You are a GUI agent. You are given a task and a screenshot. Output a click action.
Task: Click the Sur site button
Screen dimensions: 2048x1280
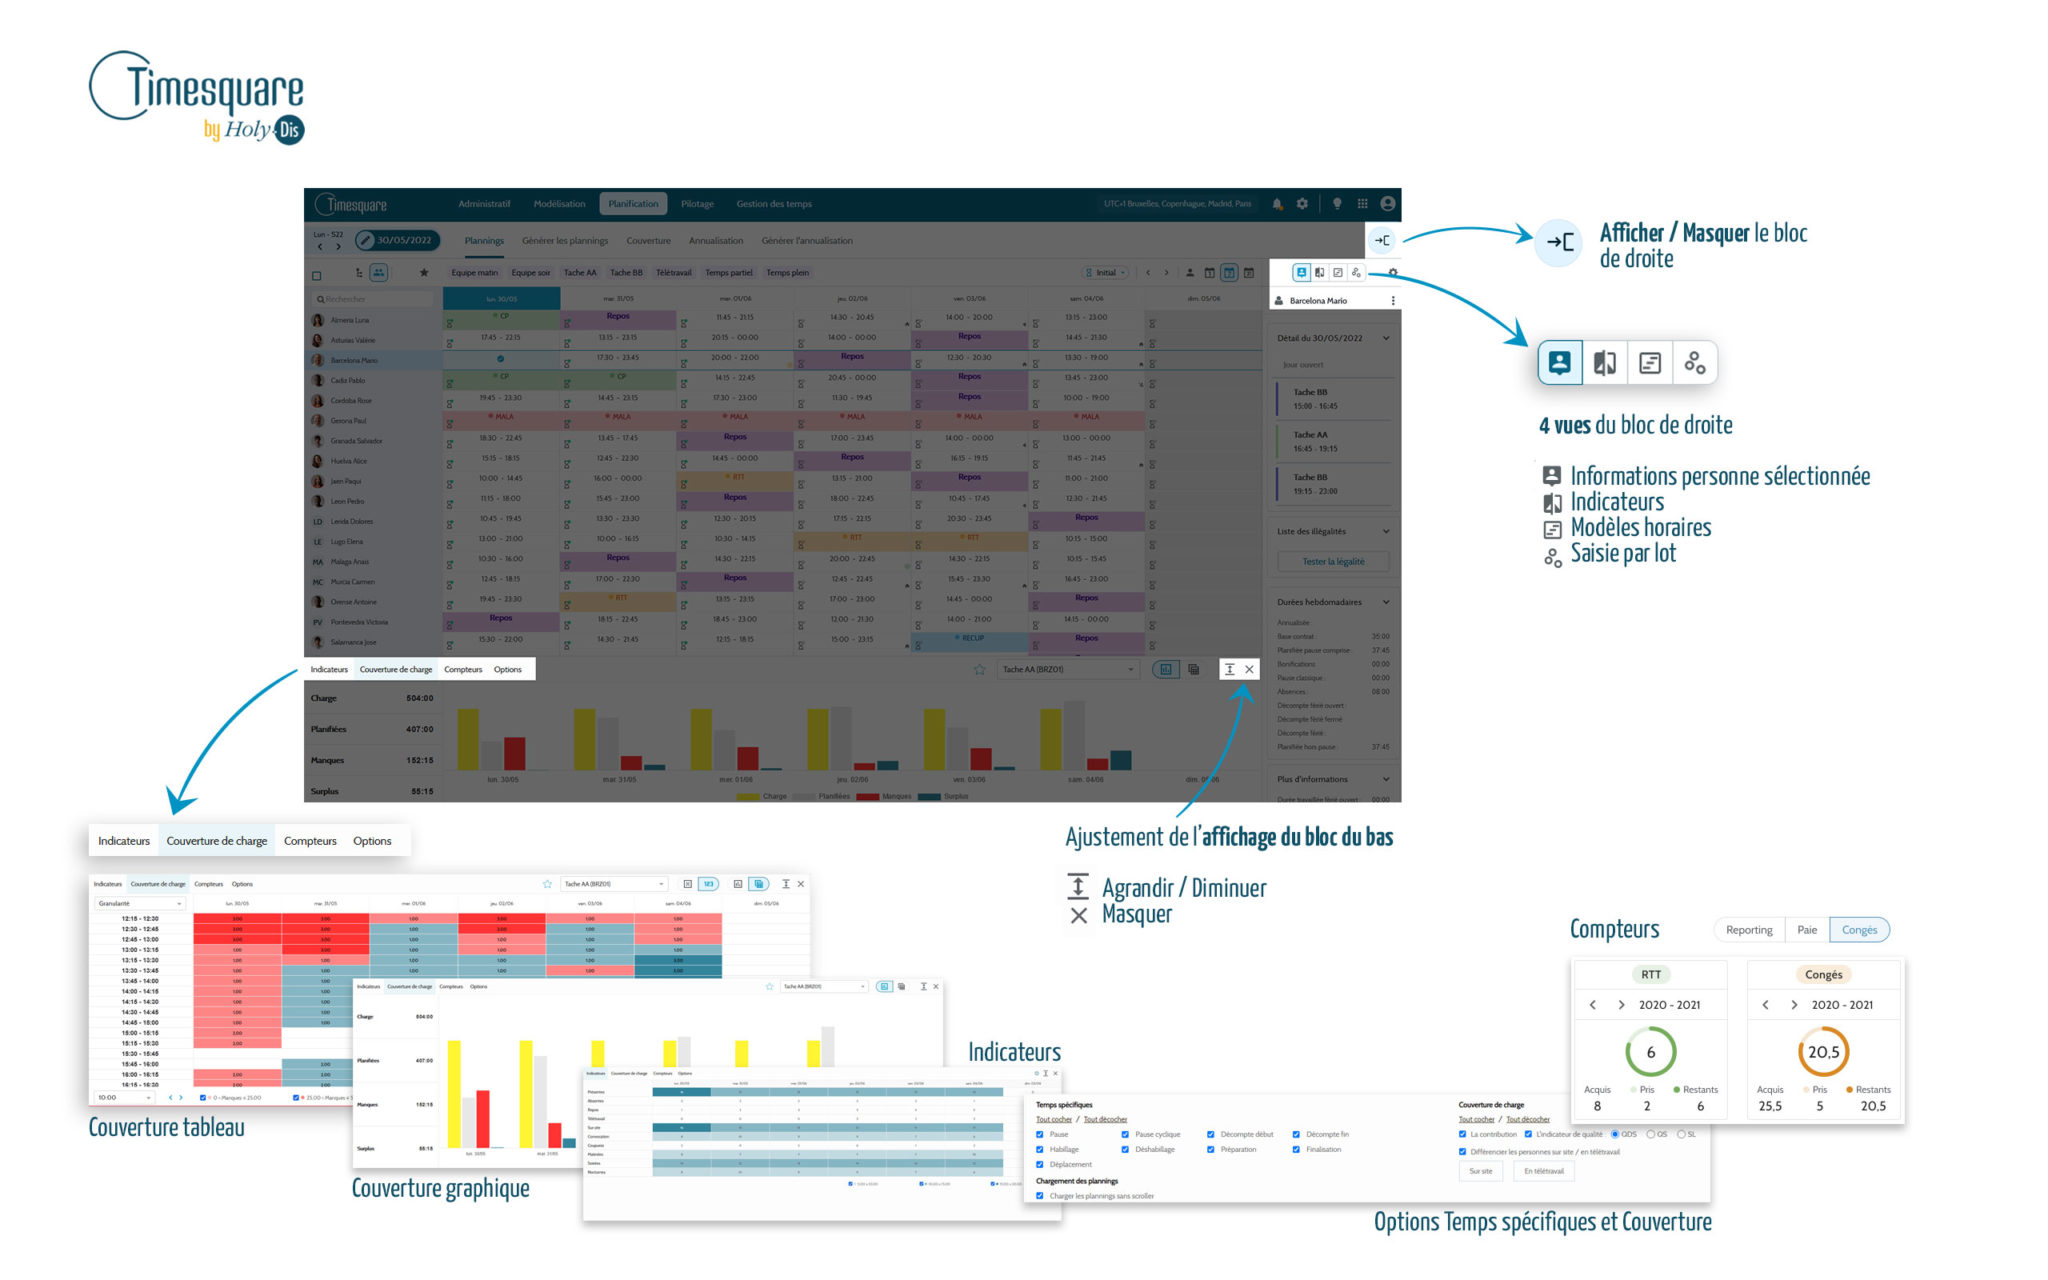(x=1480, y=1171)
